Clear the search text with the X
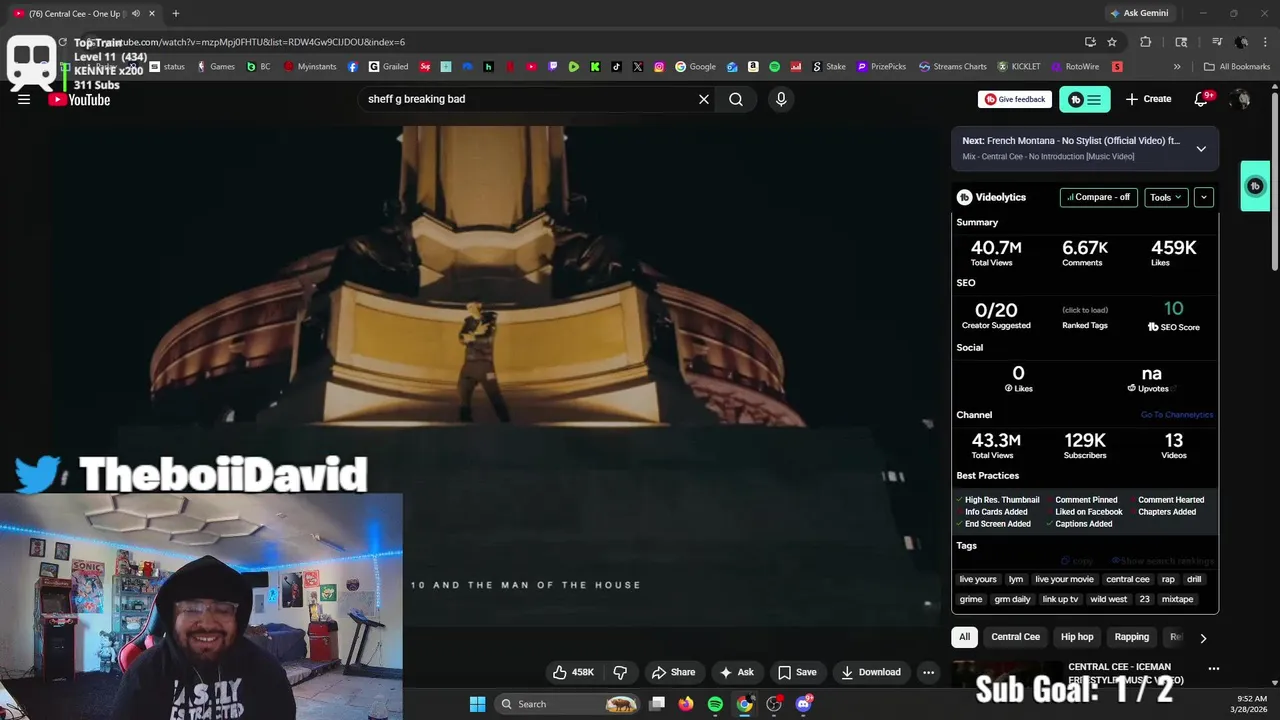The image size is (1280, 720). (704, 99)
